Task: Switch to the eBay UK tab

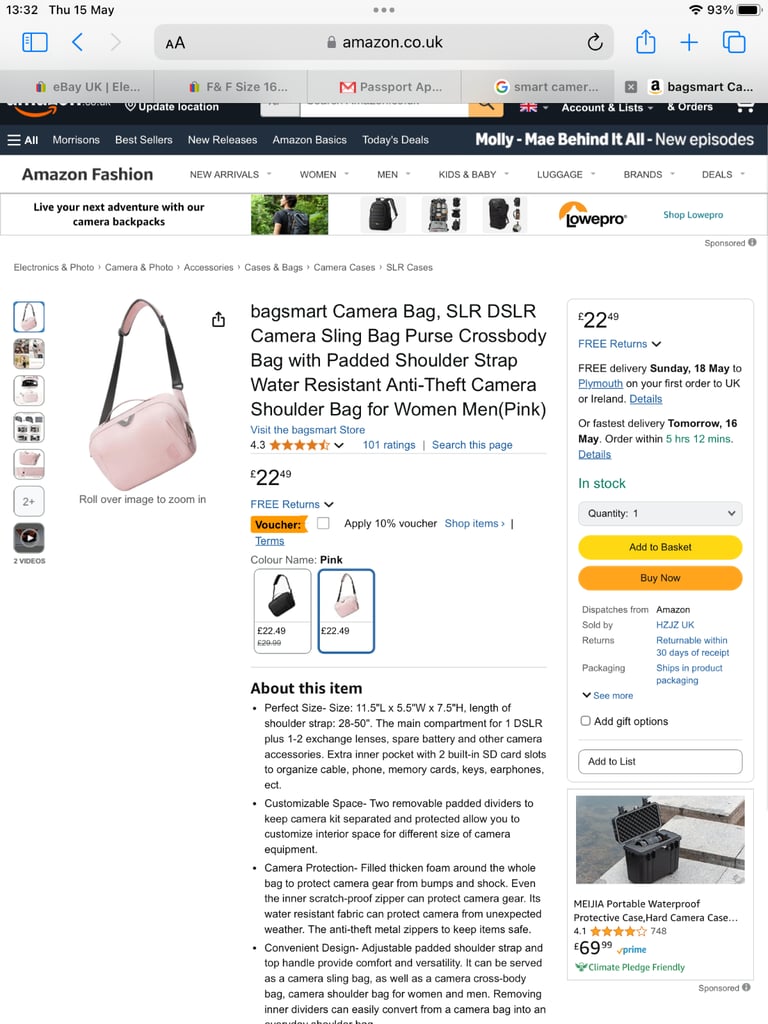Action: click(x=88, y=87)
